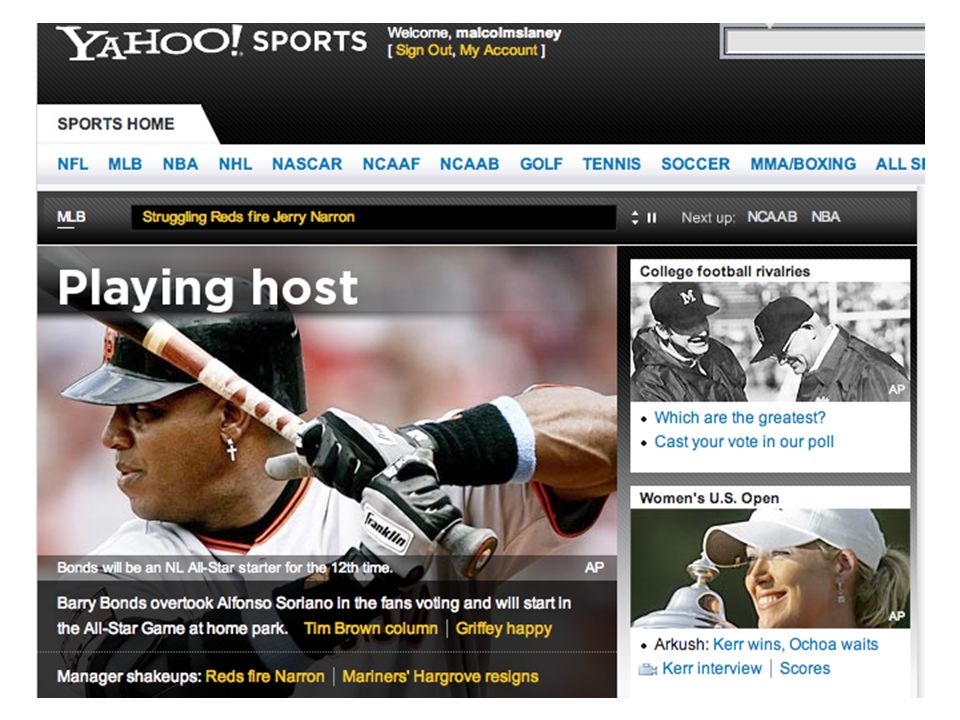Image resolution: width=960 pixels, height=720 pixels.
Task: Click the college football rivalries photo
Action: click(x=770, y=342)
